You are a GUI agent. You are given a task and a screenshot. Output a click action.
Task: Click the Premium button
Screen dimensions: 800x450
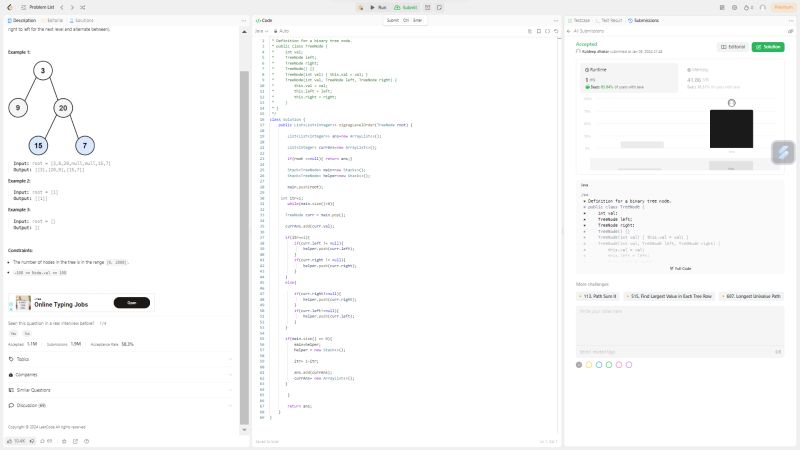(x=783, y=7)
